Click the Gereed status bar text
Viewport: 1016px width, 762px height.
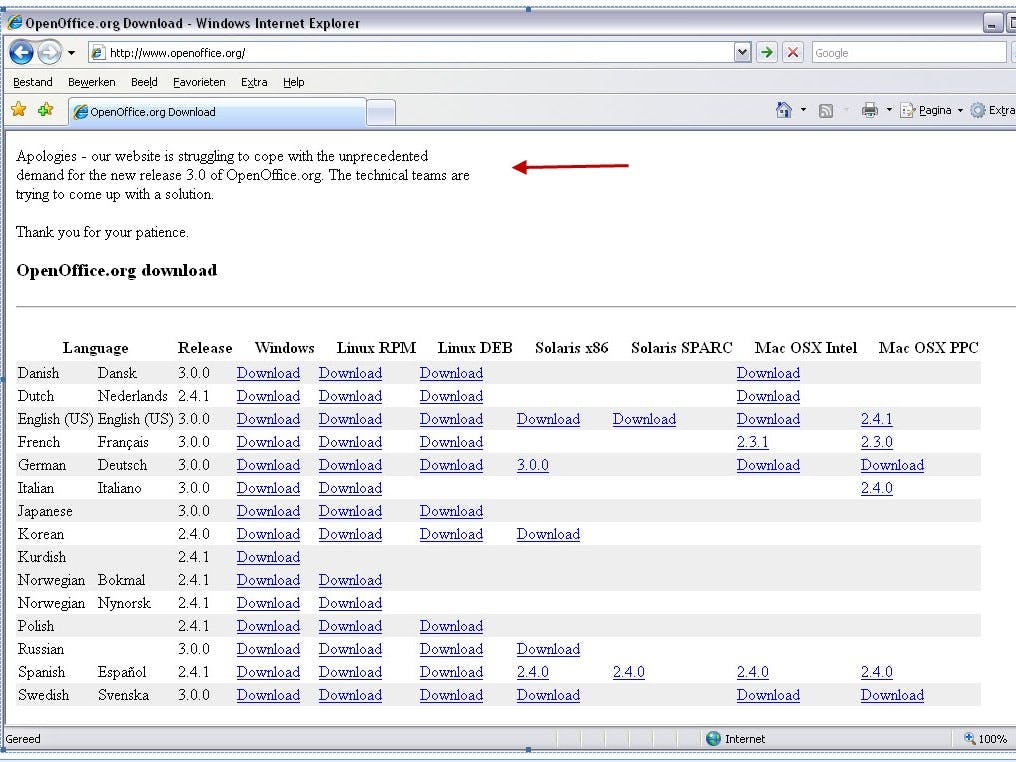coord(23,739)
